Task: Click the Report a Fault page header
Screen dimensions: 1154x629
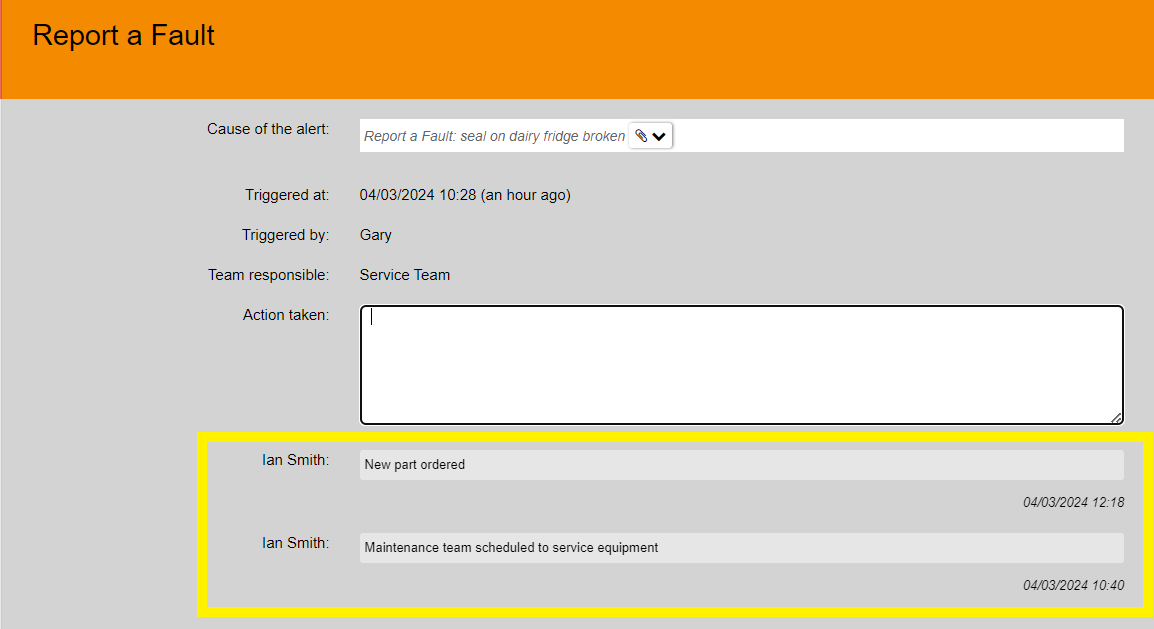Action: 123,36
